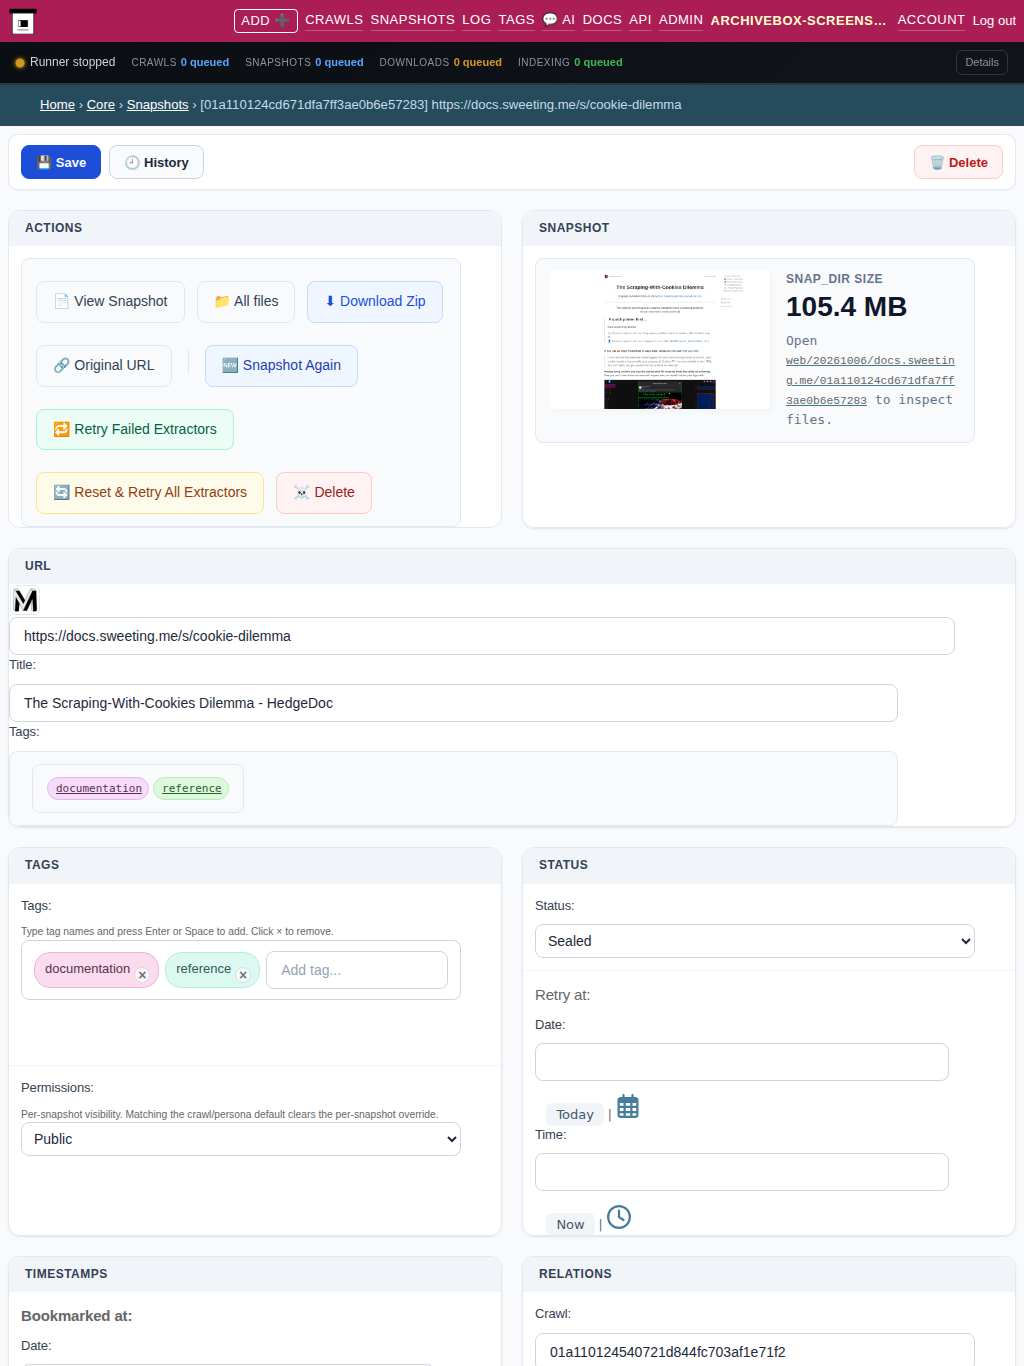Click Download Zip

click(375, 301)
